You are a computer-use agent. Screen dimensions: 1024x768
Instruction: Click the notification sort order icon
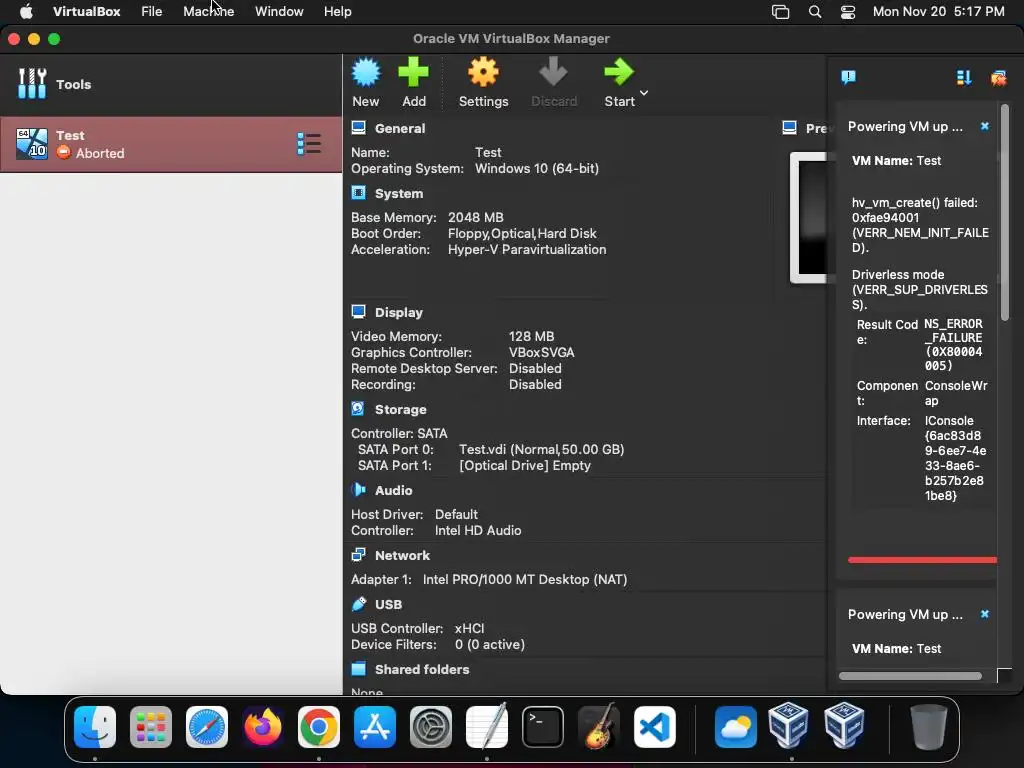[964, 78]
